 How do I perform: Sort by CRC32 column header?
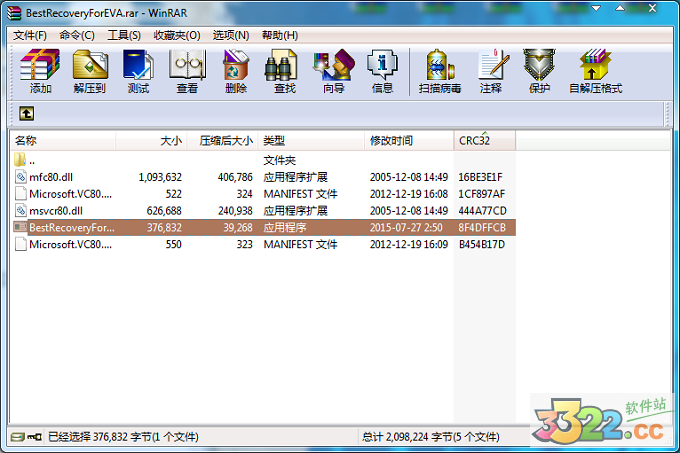(x=485, y=140)
